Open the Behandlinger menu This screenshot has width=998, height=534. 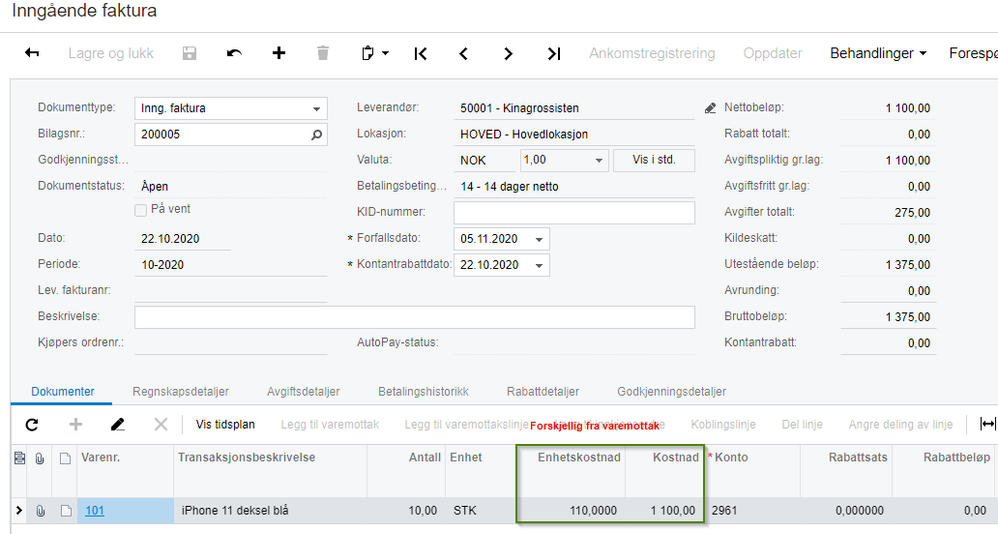pos(878,53)
